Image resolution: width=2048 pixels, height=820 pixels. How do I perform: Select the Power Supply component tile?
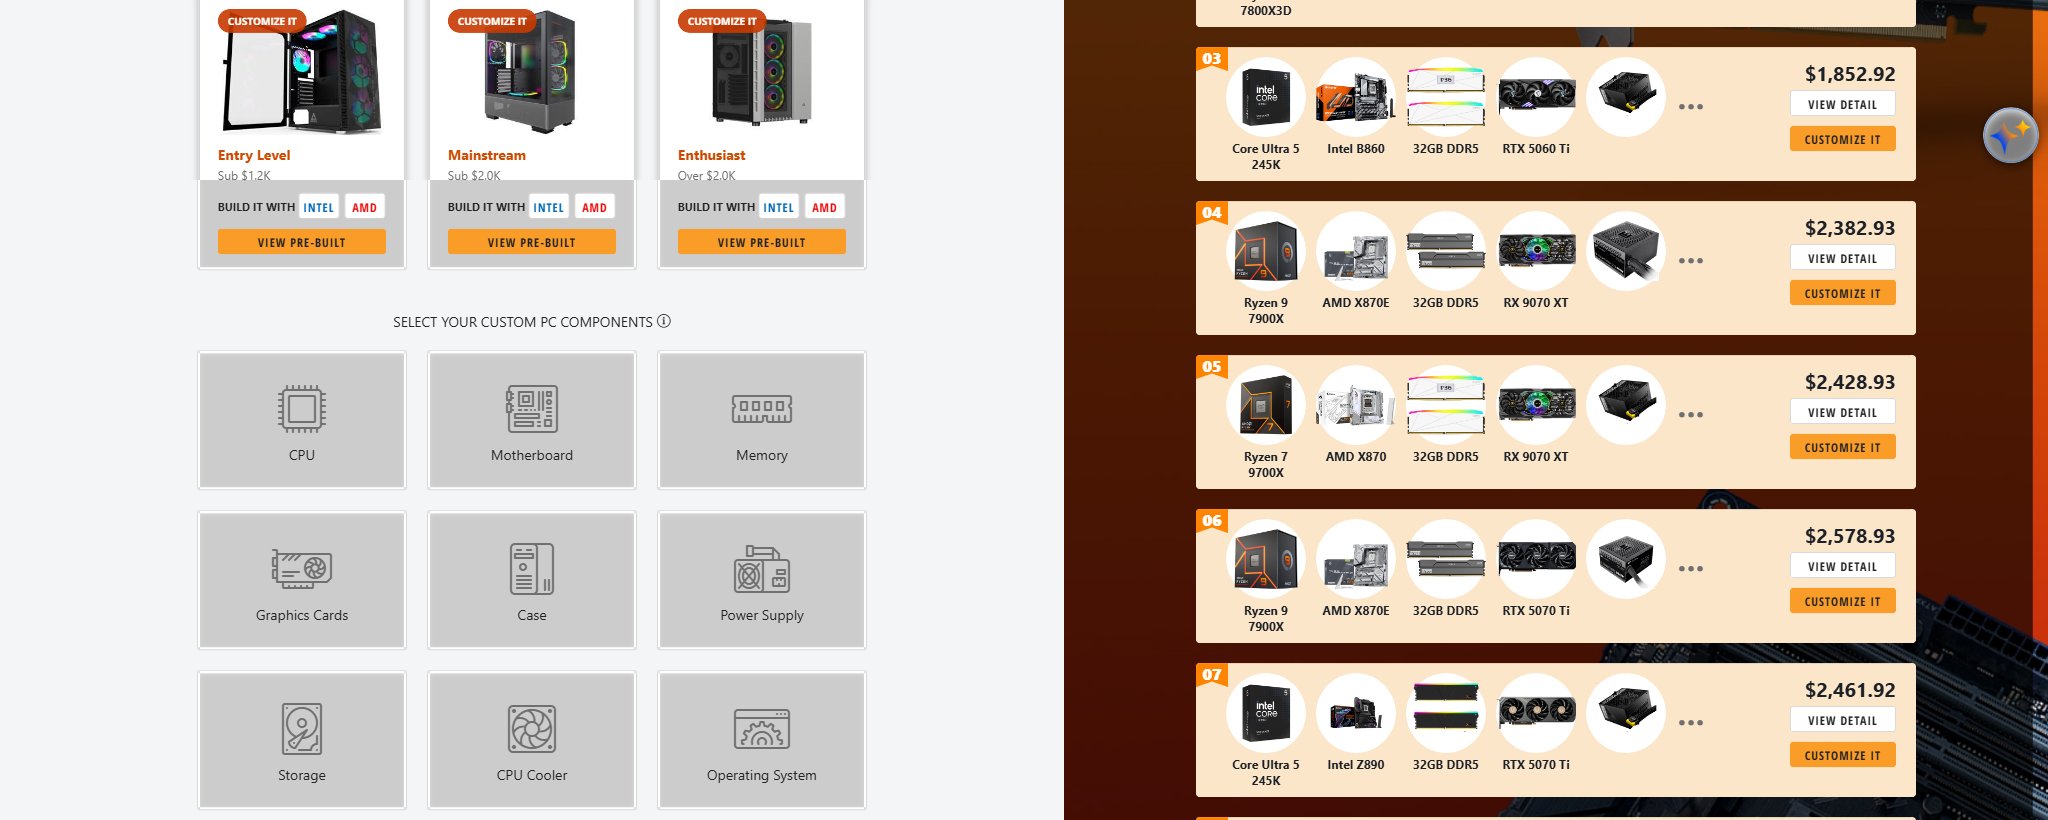pos(762,580)
